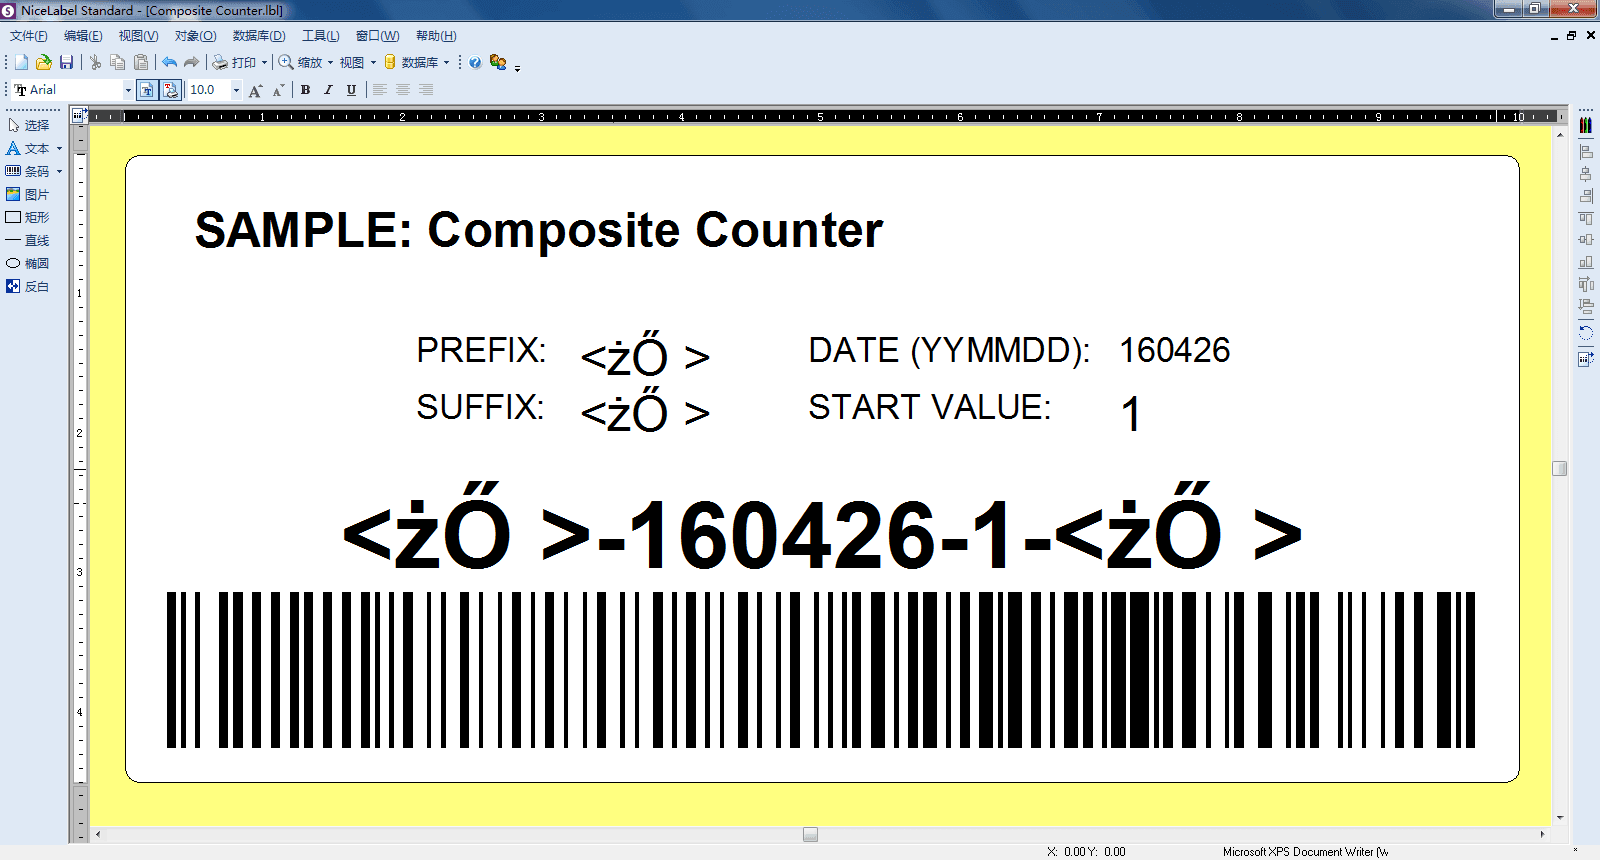
Task: Toggle italic formatting
Action: (328, 90)
